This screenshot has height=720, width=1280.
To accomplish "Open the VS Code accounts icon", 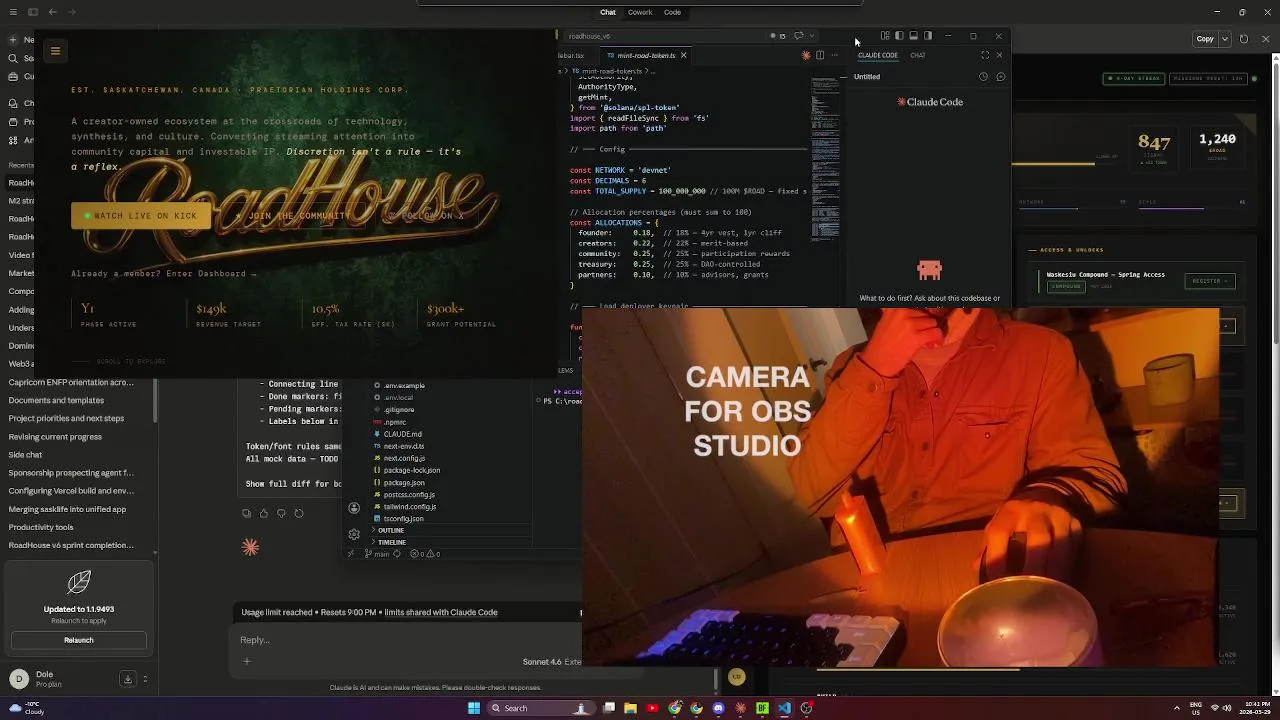I will tap(354, 508).
